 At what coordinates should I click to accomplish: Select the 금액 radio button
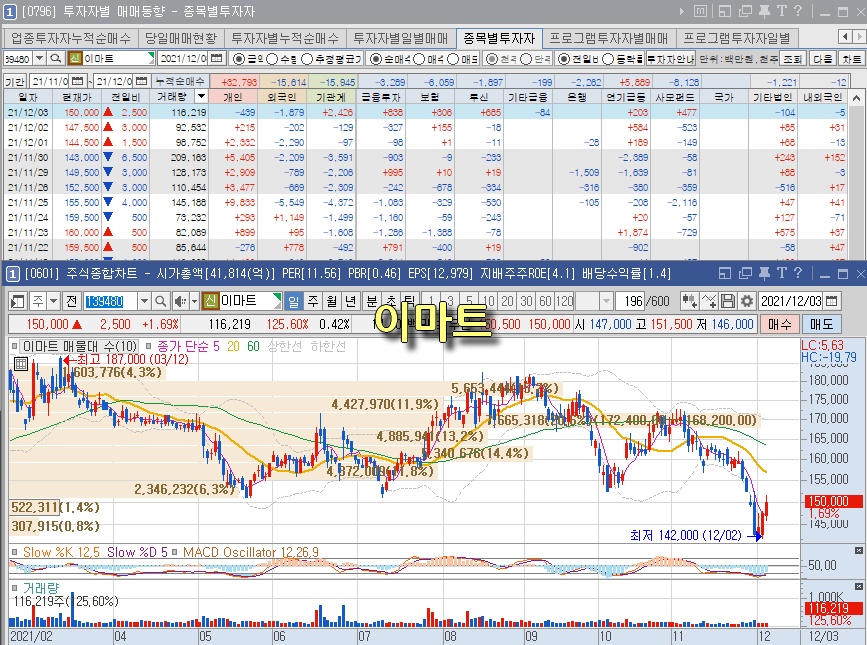(x=239, y=59)
